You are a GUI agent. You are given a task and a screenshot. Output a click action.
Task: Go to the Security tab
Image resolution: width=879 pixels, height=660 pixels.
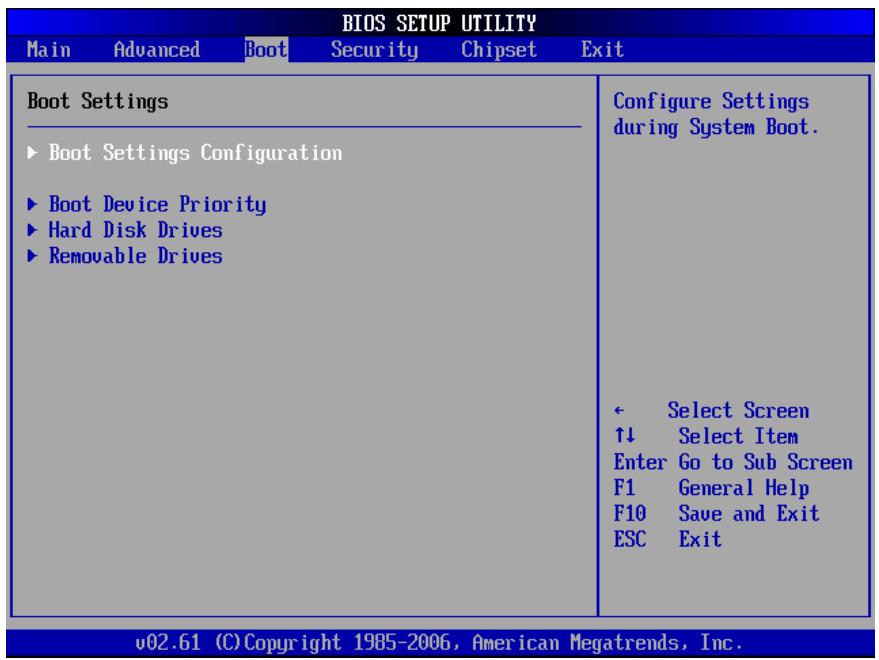coord(374,50)
